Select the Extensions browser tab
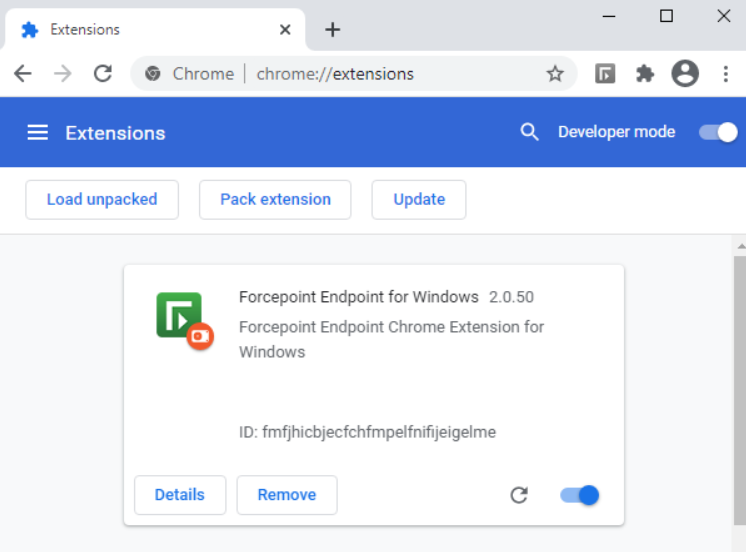 150,30
